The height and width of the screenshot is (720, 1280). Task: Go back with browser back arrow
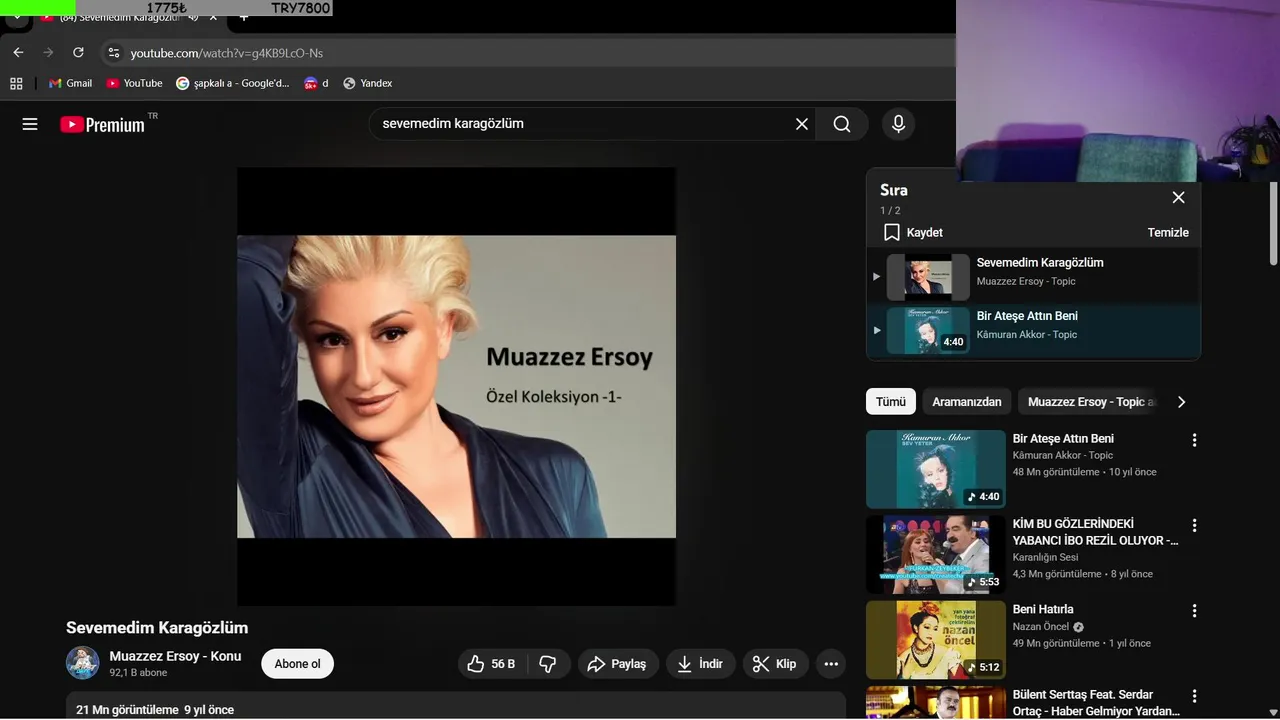tap(18, 52)
